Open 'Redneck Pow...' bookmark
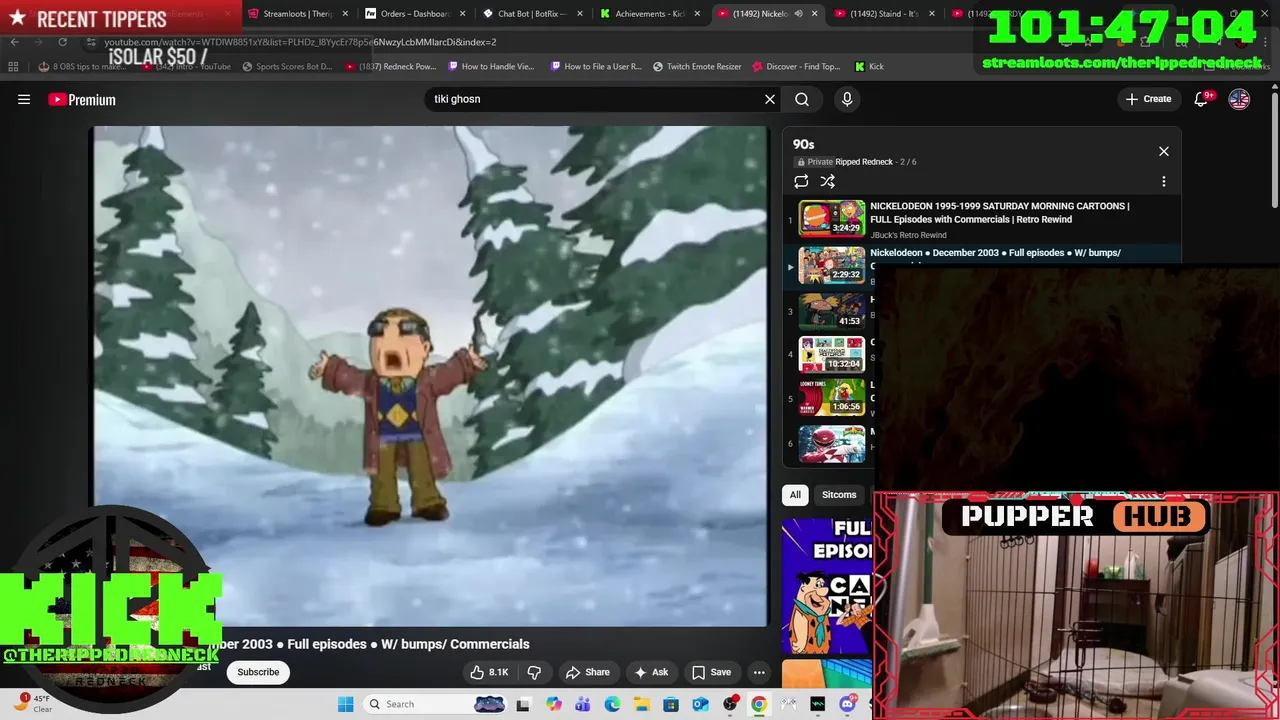The height and width of the screenshot is (720, 1280). [x=390, y=67]
